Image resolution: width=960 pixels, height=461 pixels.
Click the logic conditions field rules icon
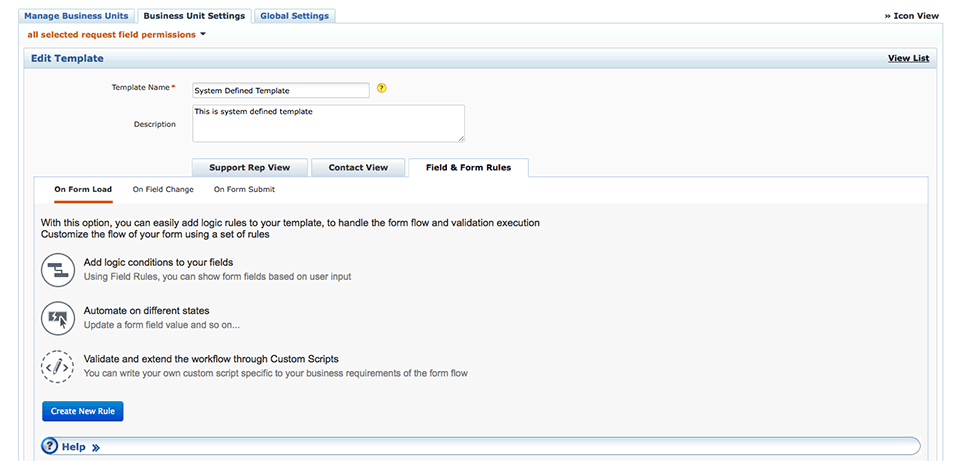point(57,269)
